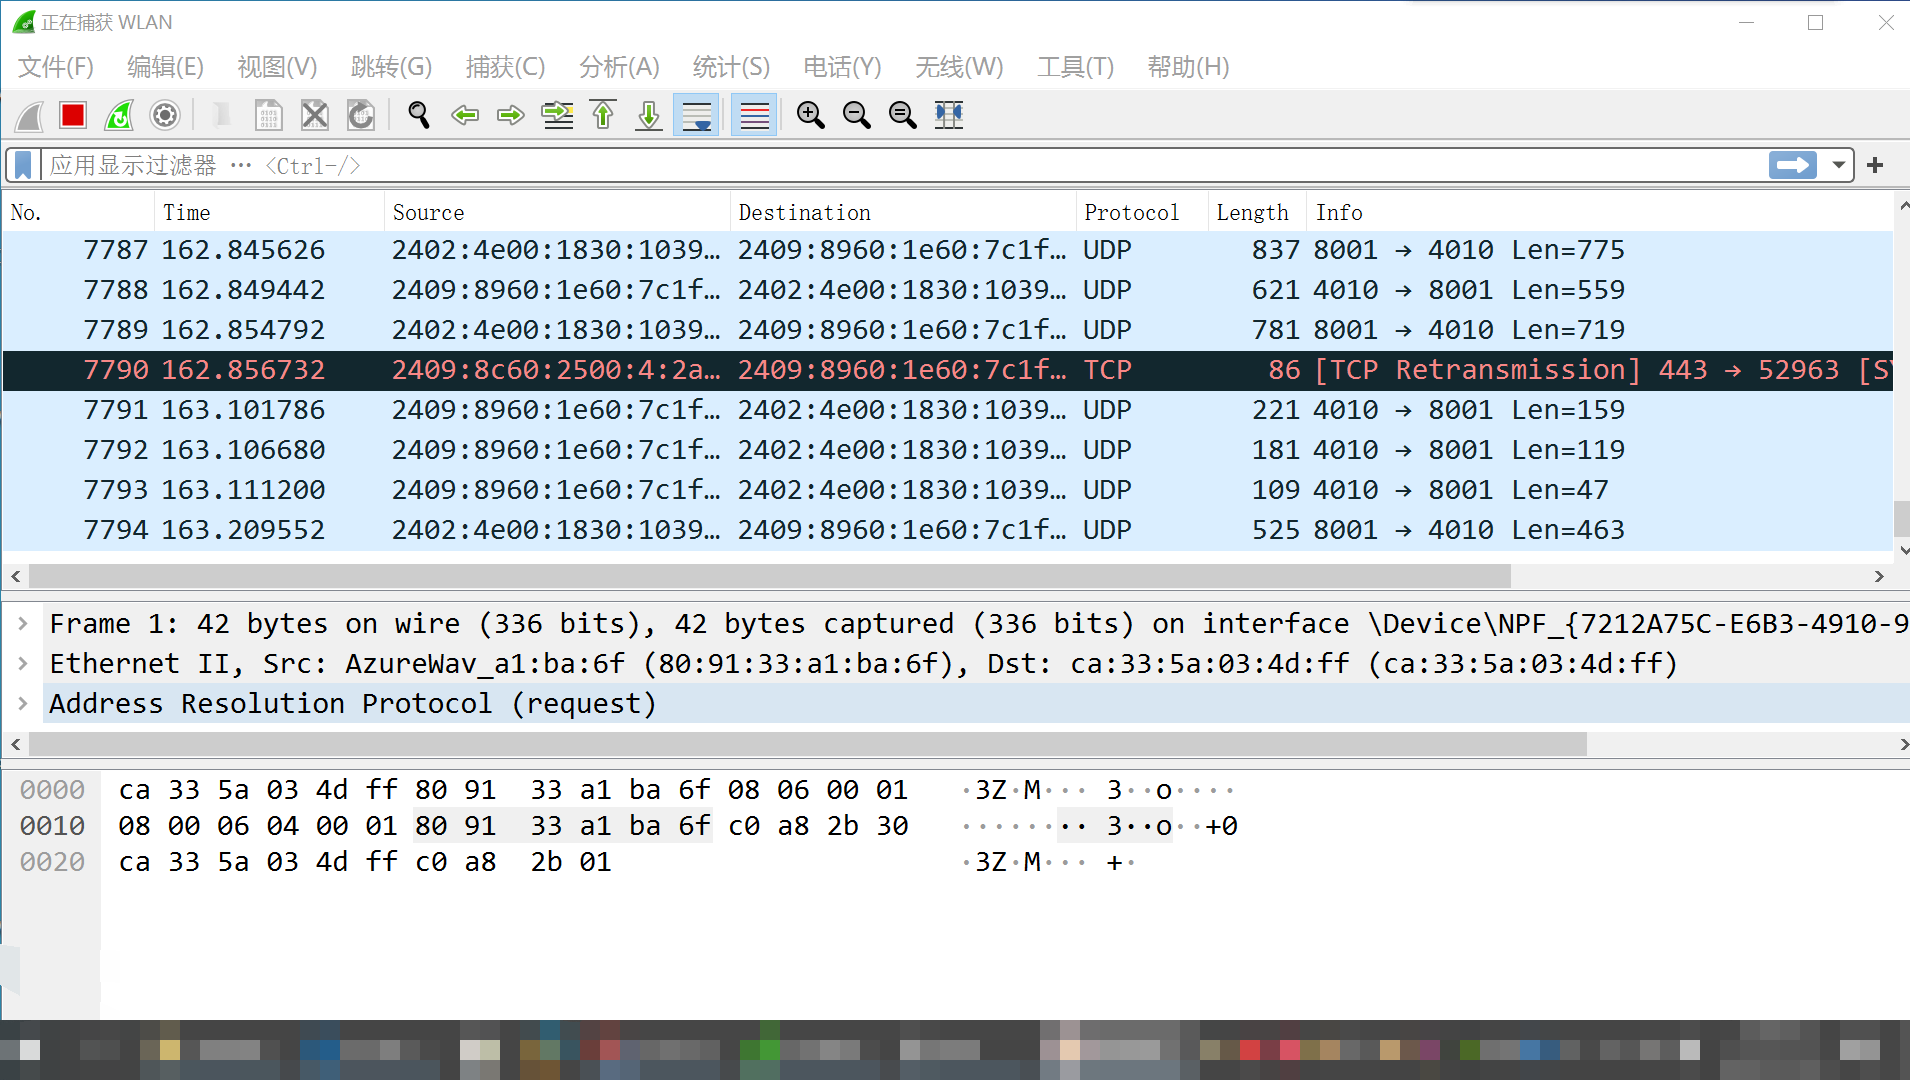
Task: Sort by the Length column header
Action: pos(1256,213)
